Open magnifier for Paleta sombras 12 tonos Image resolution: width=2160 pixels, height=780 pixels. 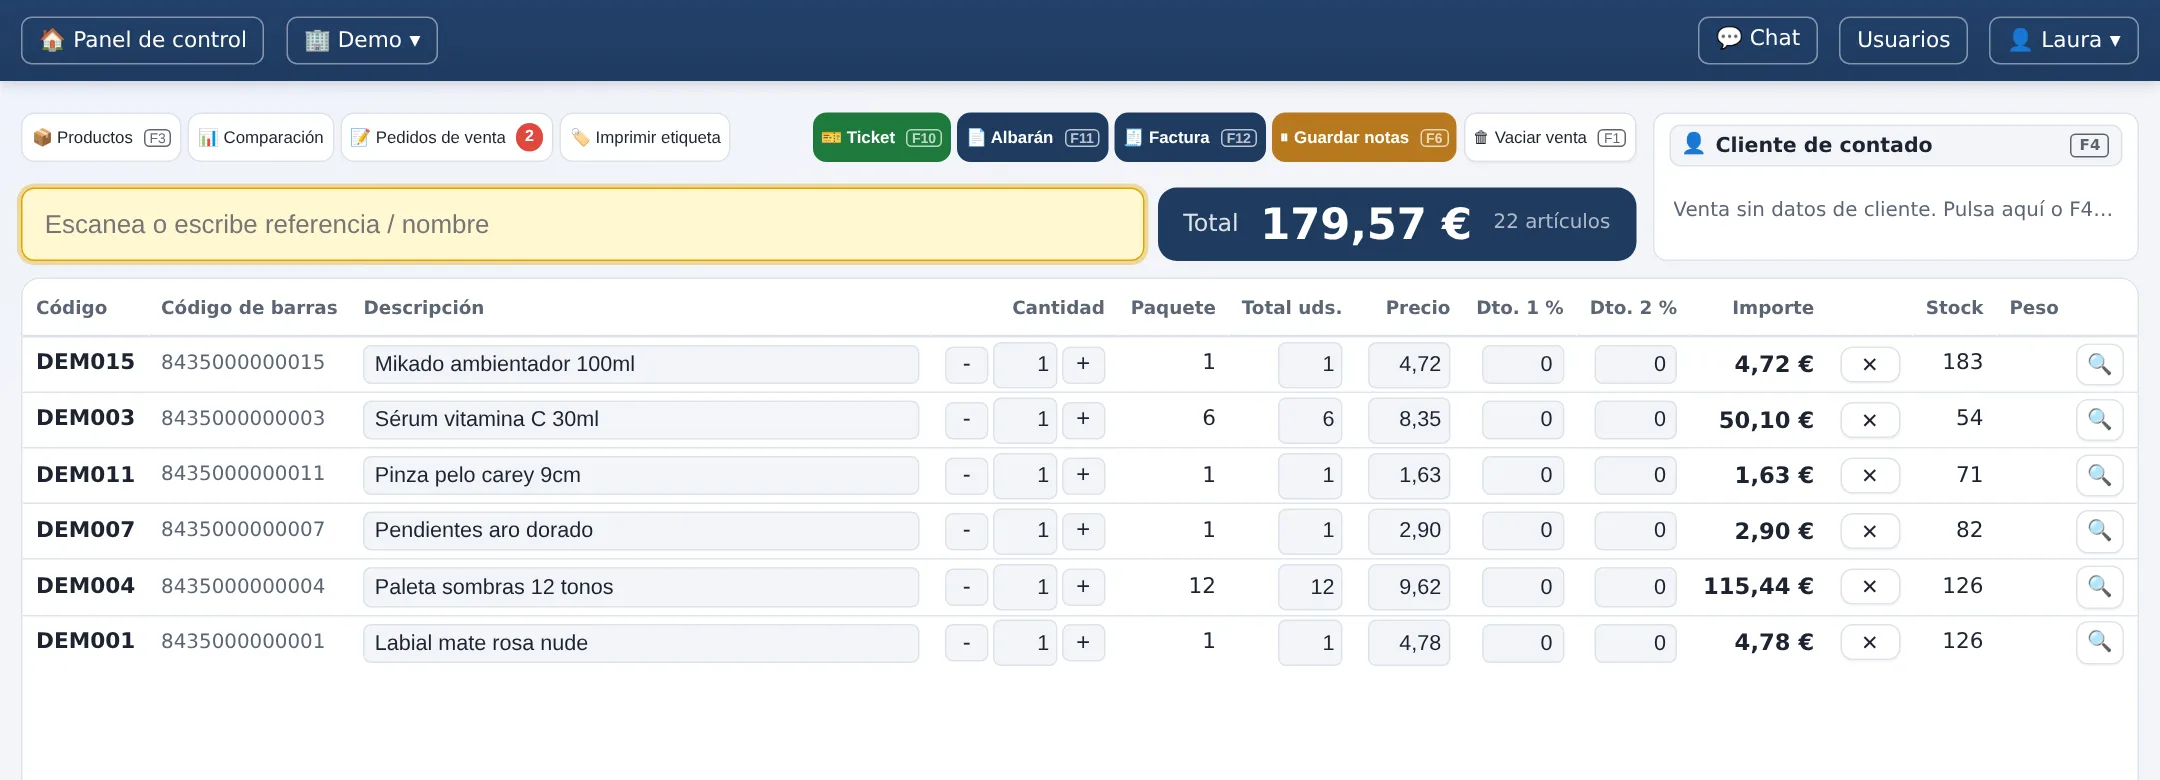2099,587
